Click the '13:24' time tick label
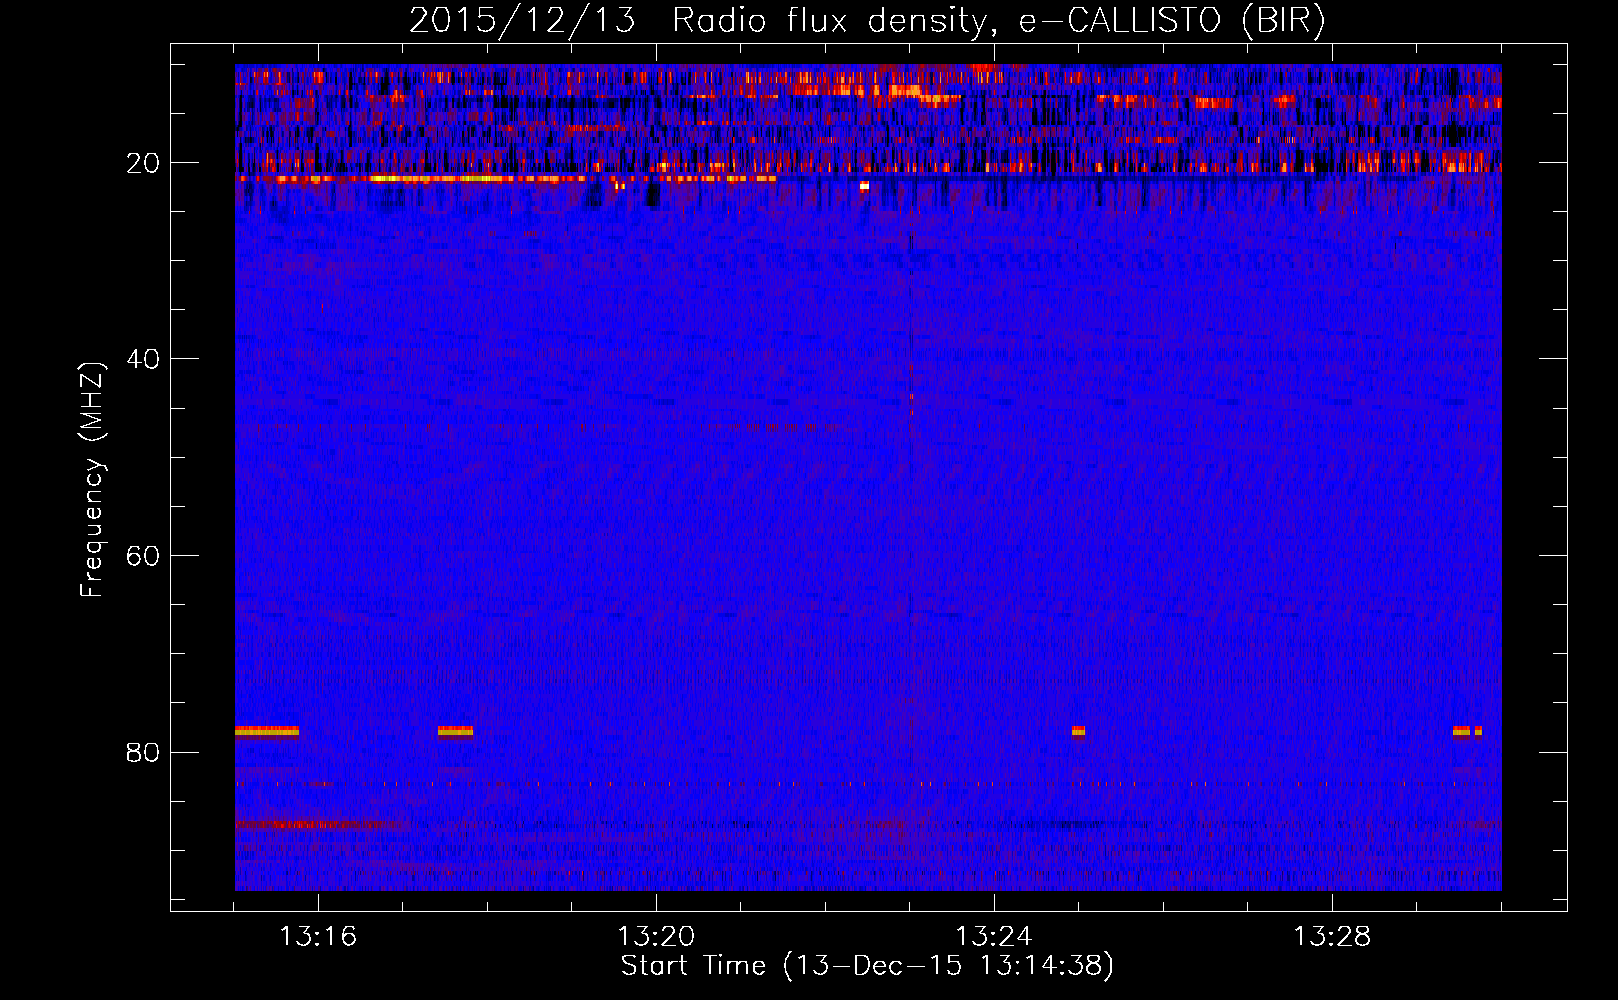 tap(994, 937)
